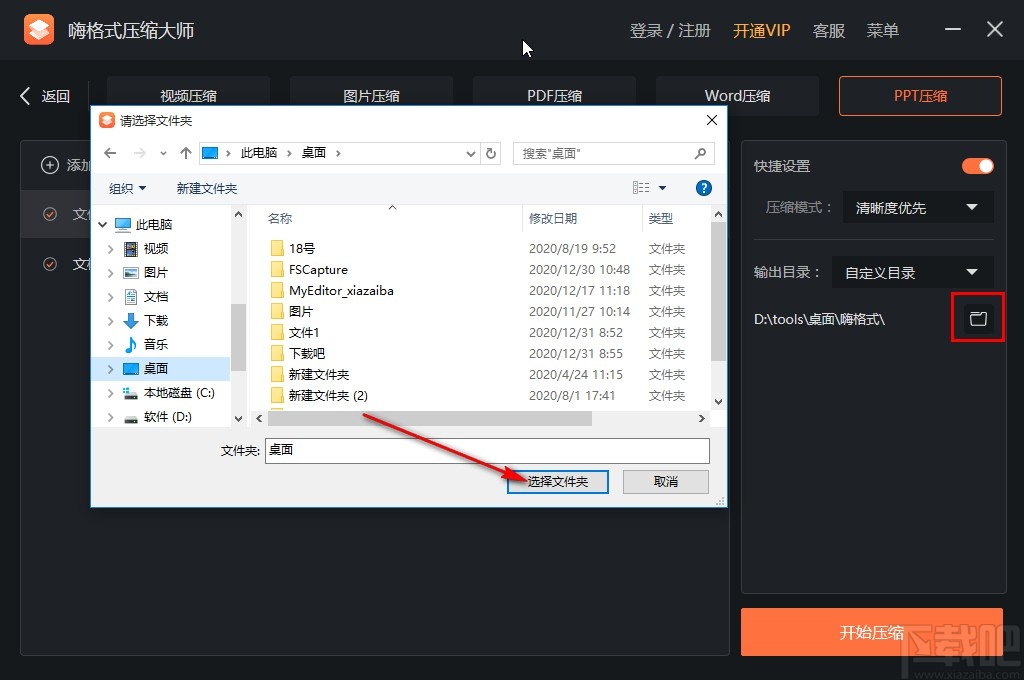Click the 搜索"桌面" search box
Image resolution: width=1024 pixels, height=680 pixels.
(x=613, y=154)
